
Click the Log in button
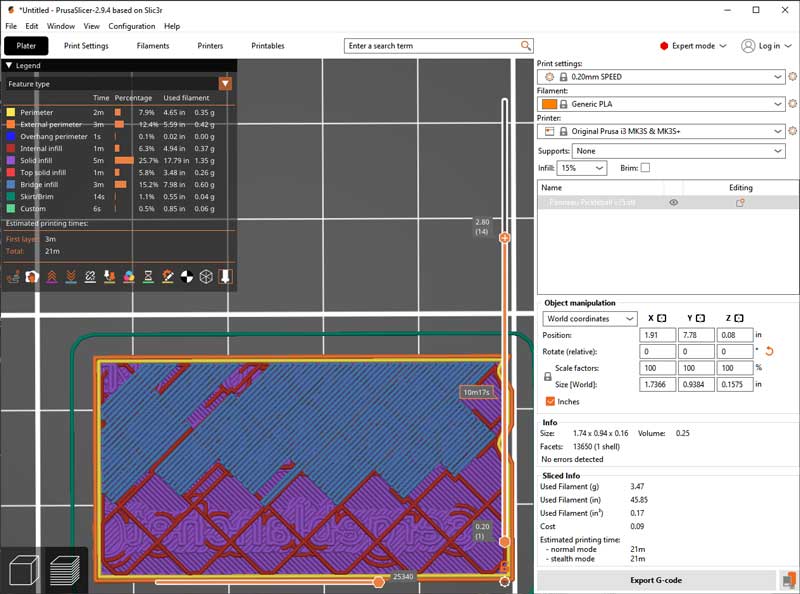pyautogui.click(x=769, y=46)
